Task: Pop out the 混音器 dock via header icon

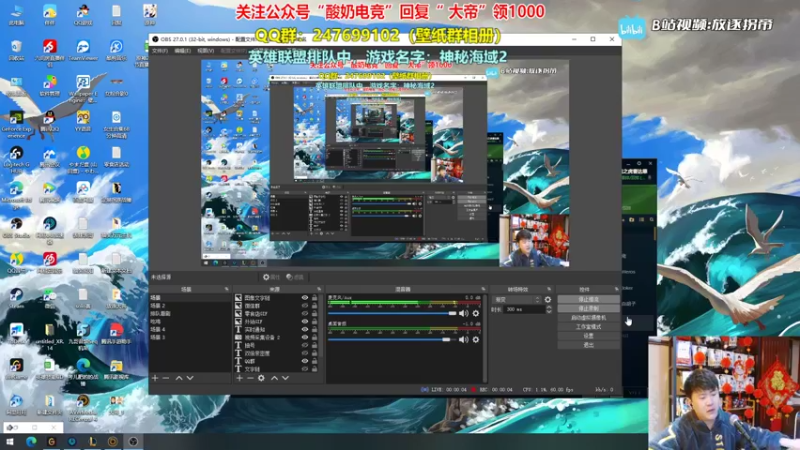Action: coord(483,289)
